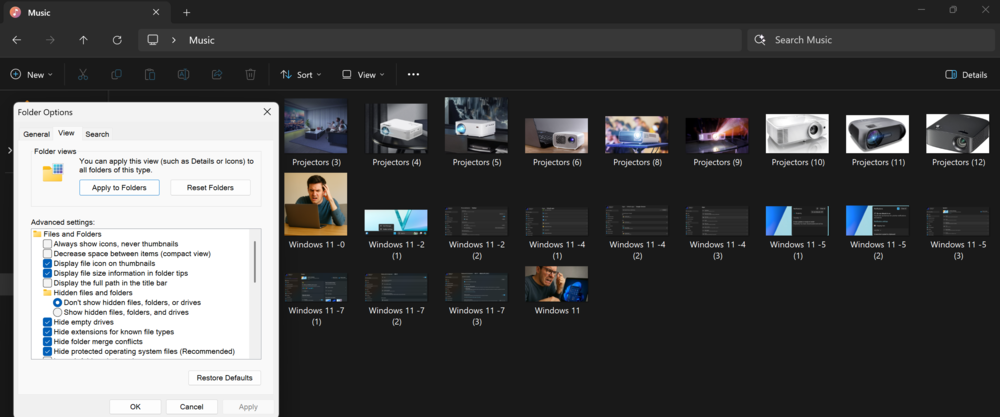Screen dimensions: 1000x417
Task: Toggle the Details pane
Action: 966,75
